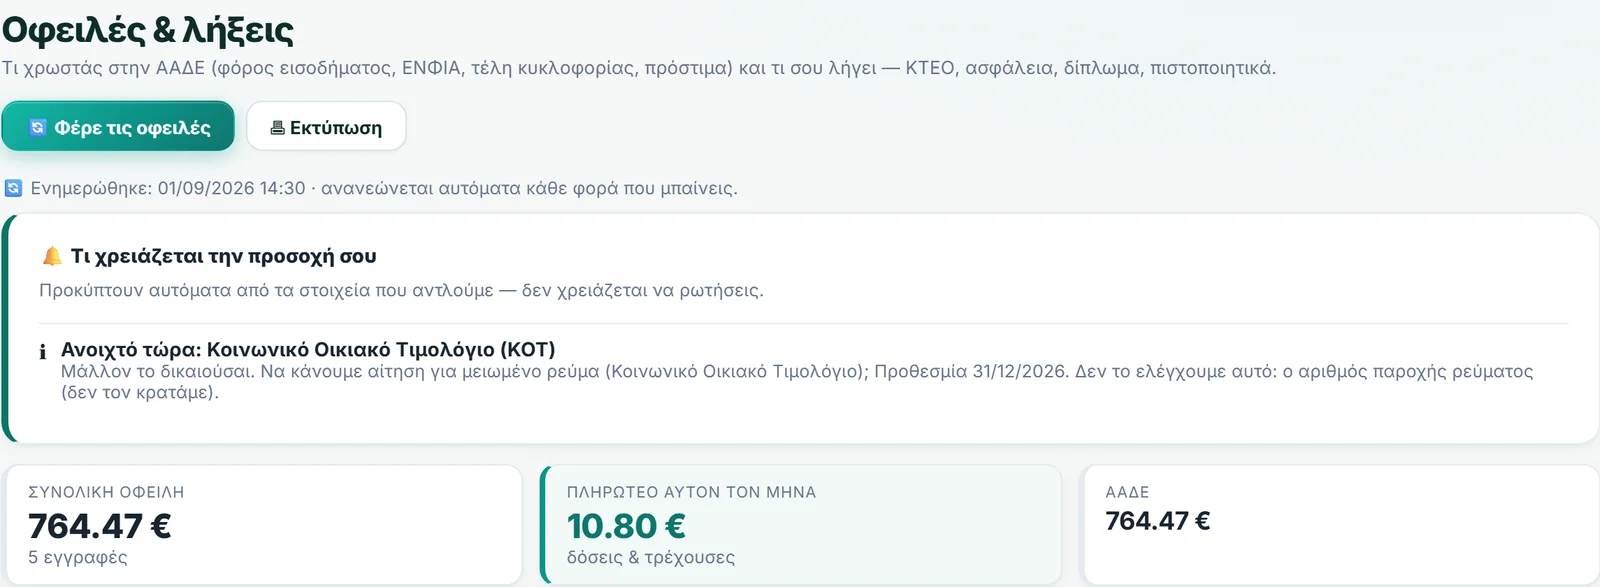Image resolution: width=1600 pixels, height=587 pixels.
Task: Print the page via Εκτύπωση label
Action: click(336, 128)
